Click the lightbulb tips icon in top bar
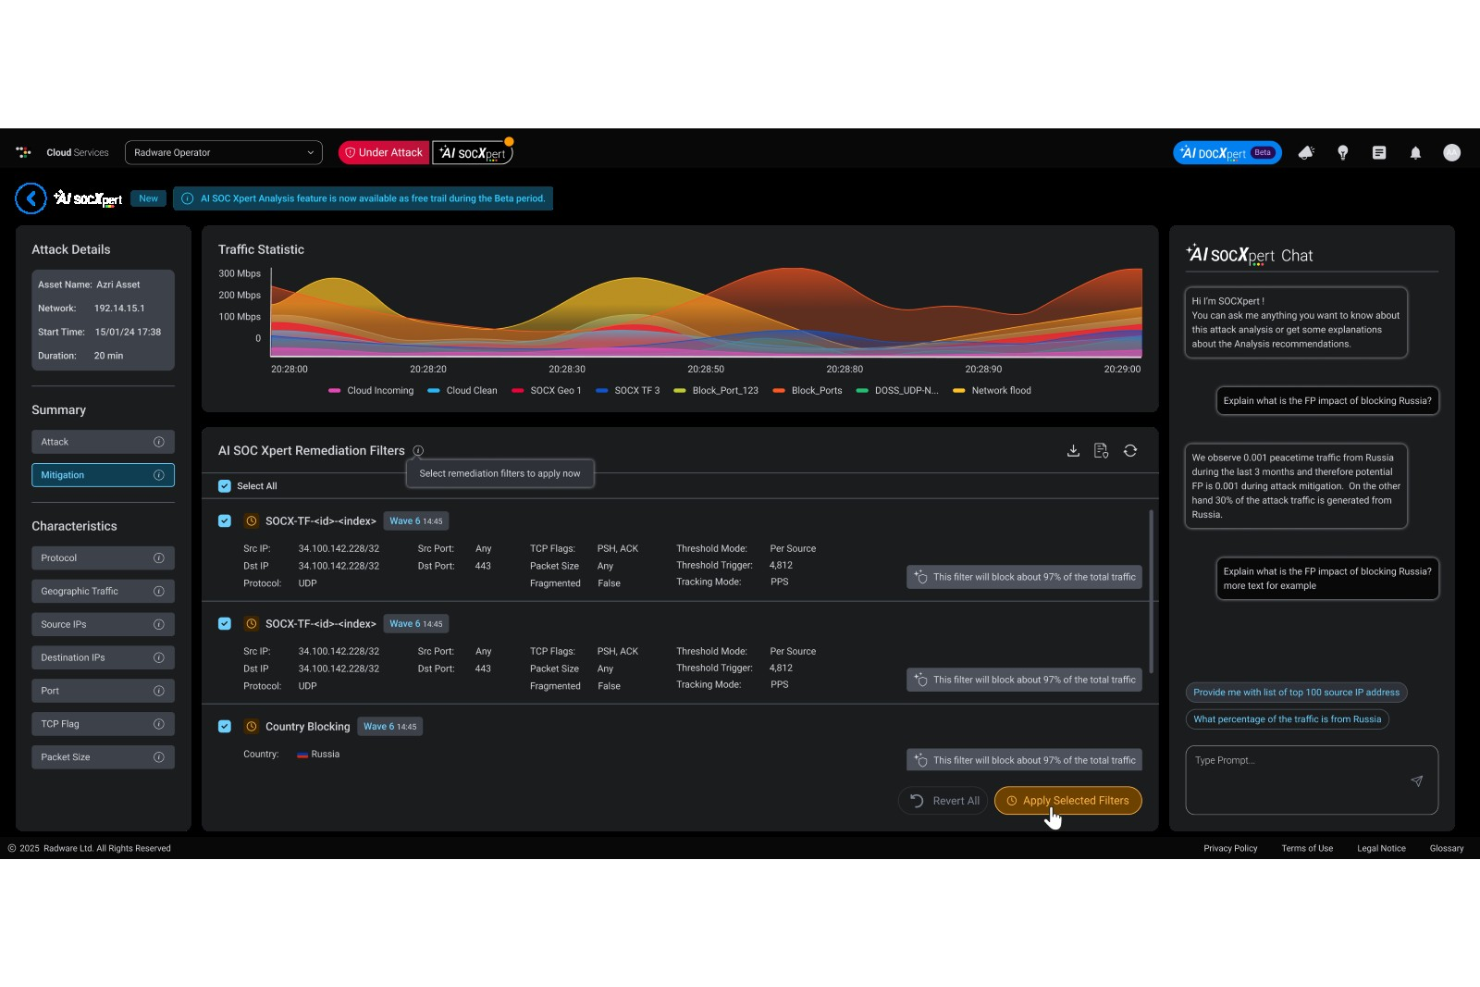Image resolution: width=1480 pixels, height=987 pixels. click(x=1343, y=152)
